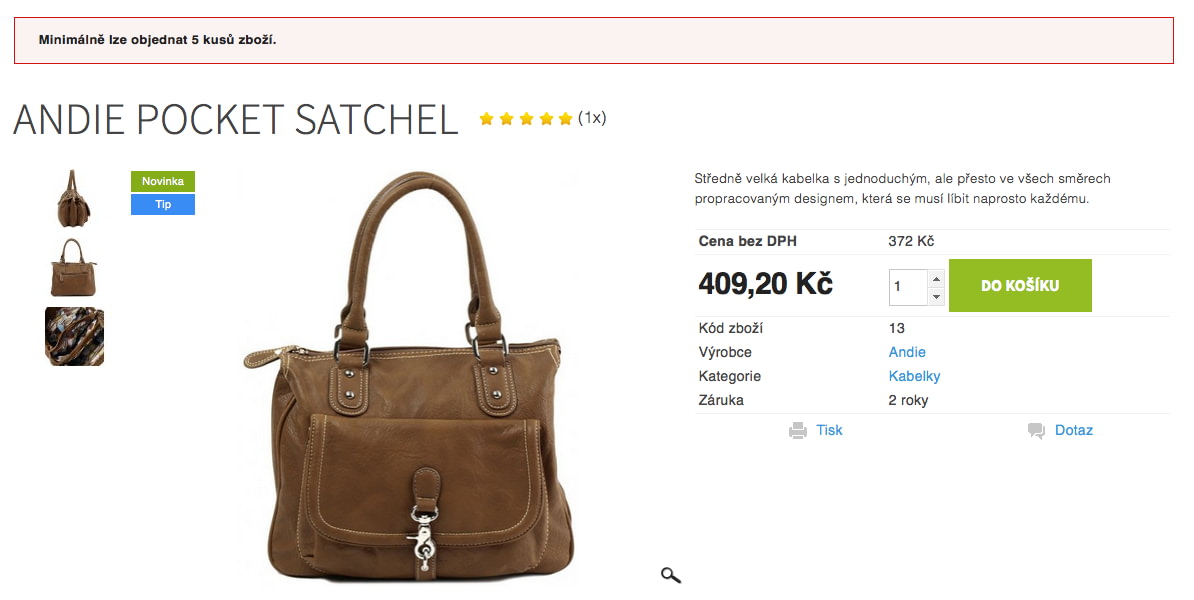Click the speech bubble Dotaz icon
Image resolution: width=1194 pixels, height=600 pixels.
(1036, 430)
